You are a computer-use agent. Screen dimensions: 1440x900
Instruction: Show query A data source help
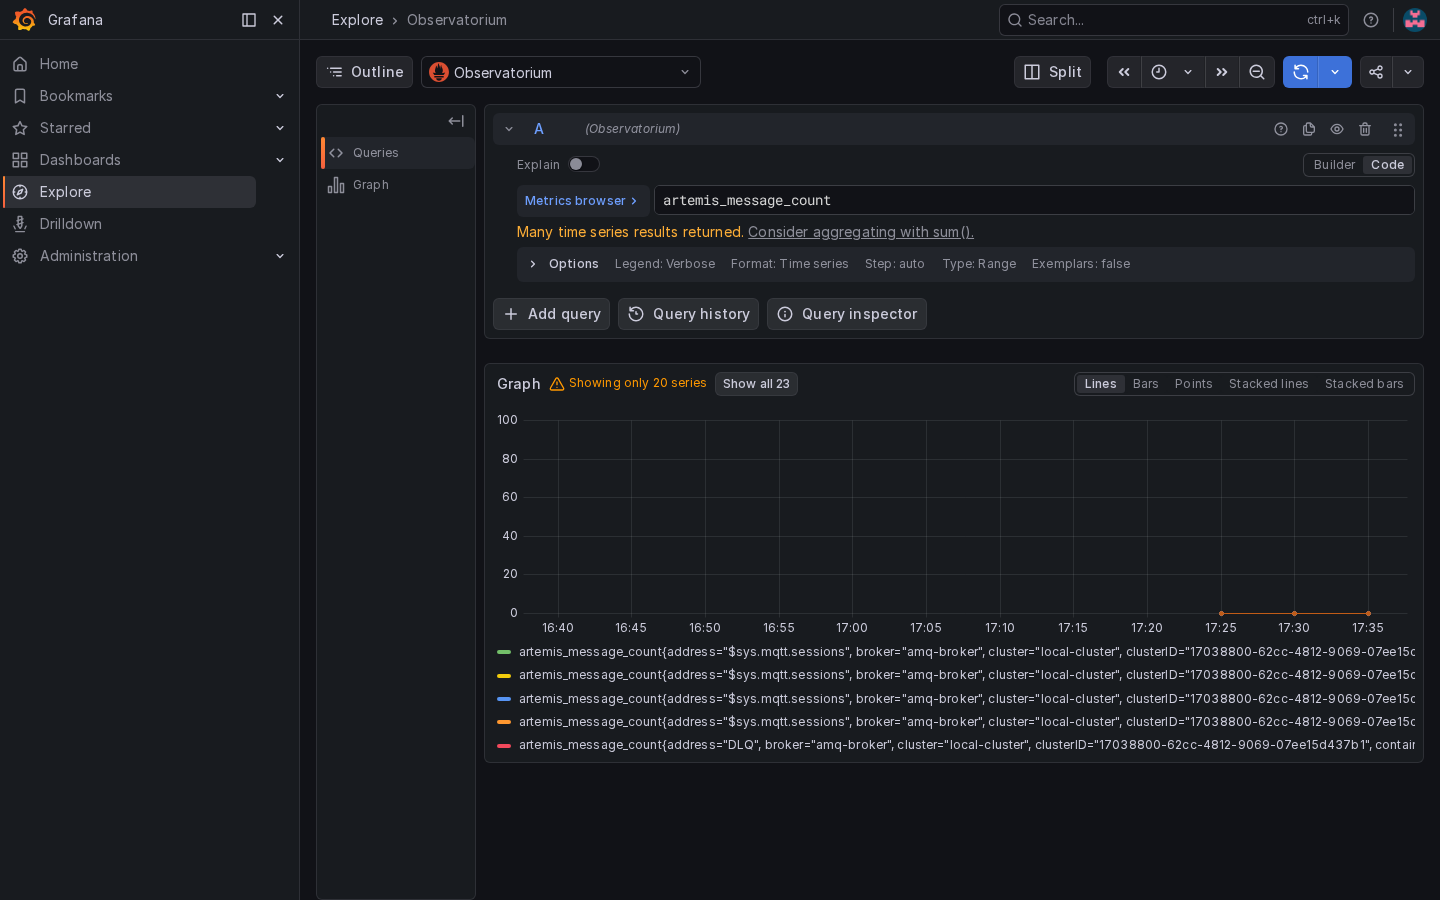pyautogui.click(x=1281, y=129)
